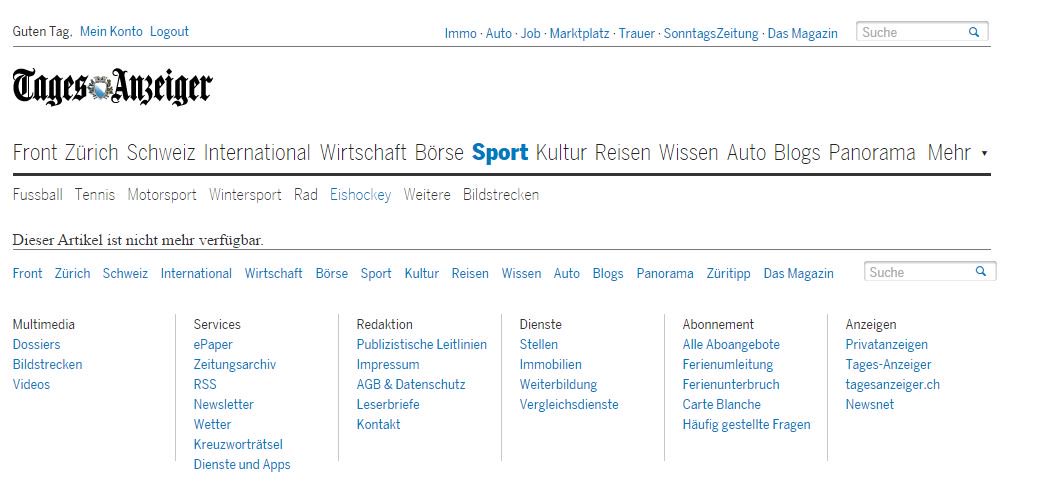Open the Fussball sub-section

tap(38, 195)
